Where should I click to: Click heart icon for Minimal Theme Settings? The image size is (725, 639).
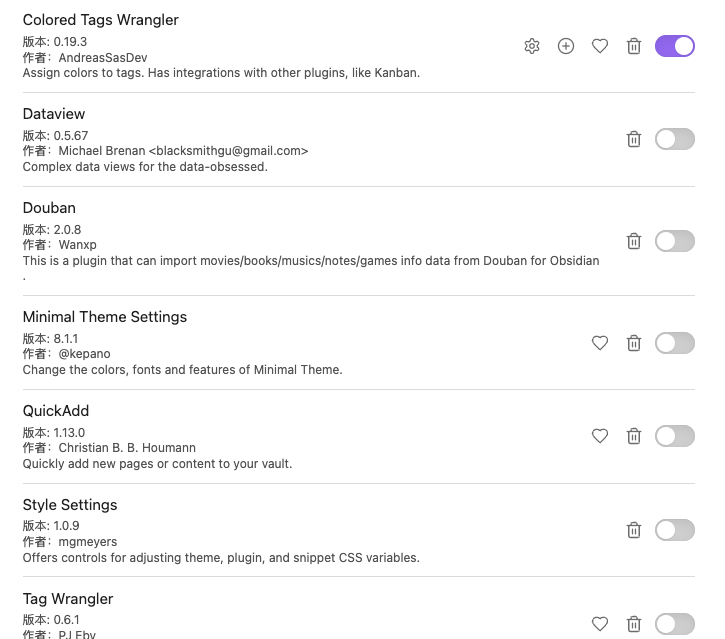[x=600, y=343]
